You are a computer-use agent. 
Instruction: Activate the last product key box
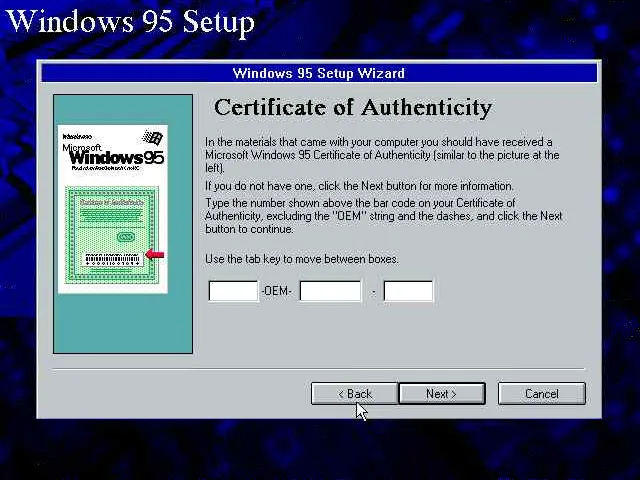408,291
